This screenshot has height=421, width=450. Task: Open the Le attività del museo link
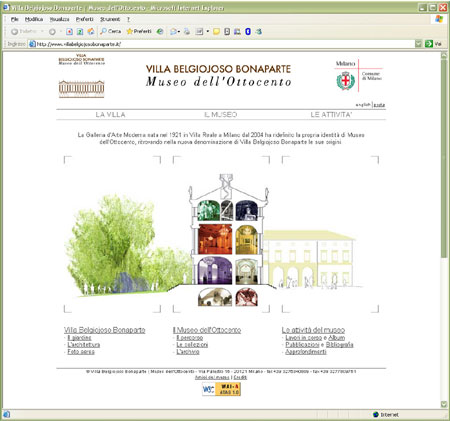pyautogui.click(x=313, y=330)
